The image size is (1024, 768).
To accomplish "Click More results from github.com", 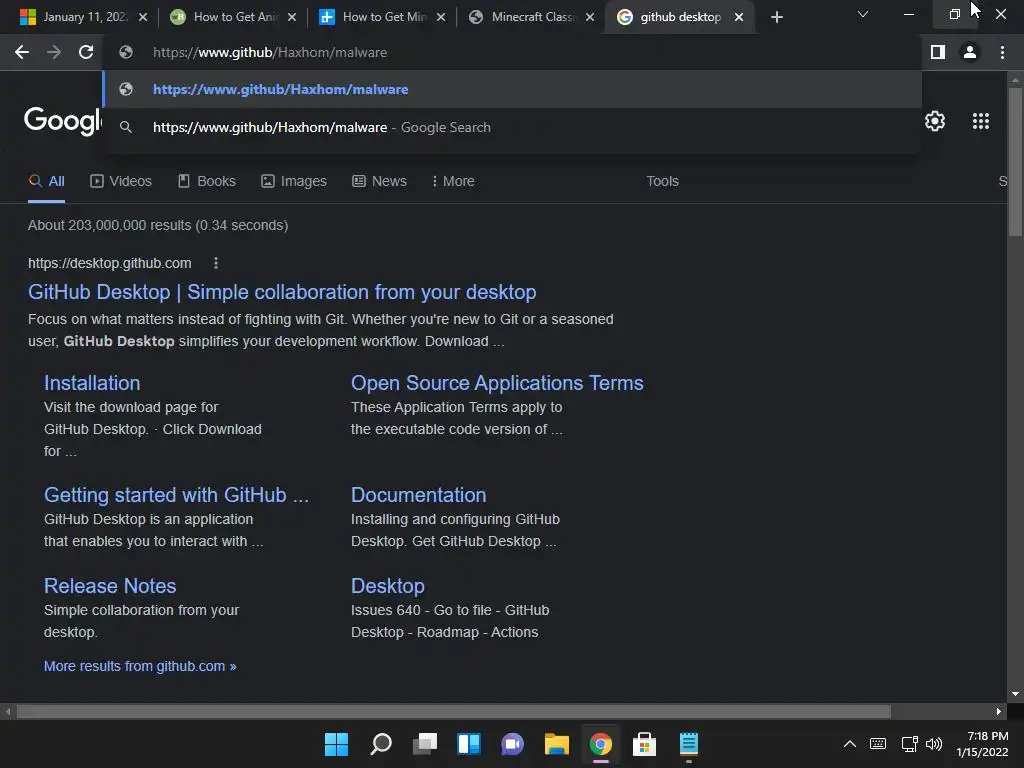I will 140,666.
